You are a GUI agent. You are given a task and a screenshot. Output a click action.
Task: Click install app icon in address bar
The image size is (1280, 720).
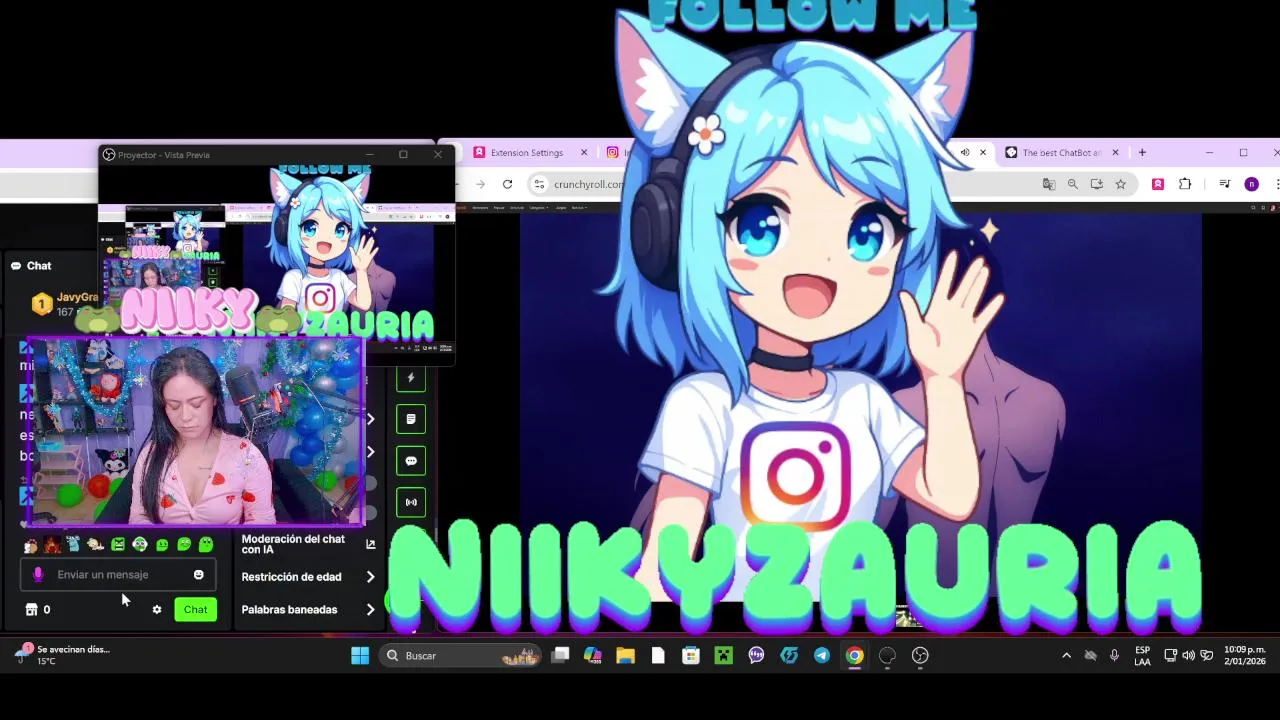click(x=1096, y=184)
